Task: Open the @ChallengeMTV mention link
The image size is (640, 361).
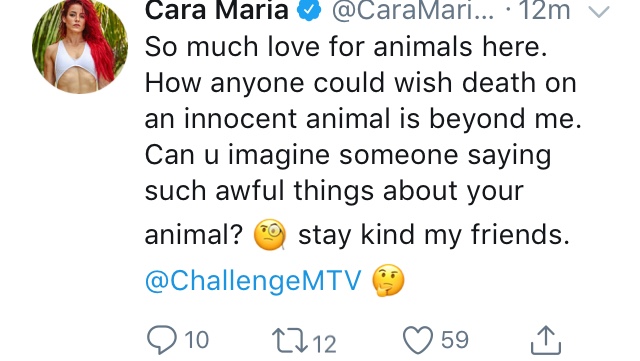Action: tap(253, 281)
